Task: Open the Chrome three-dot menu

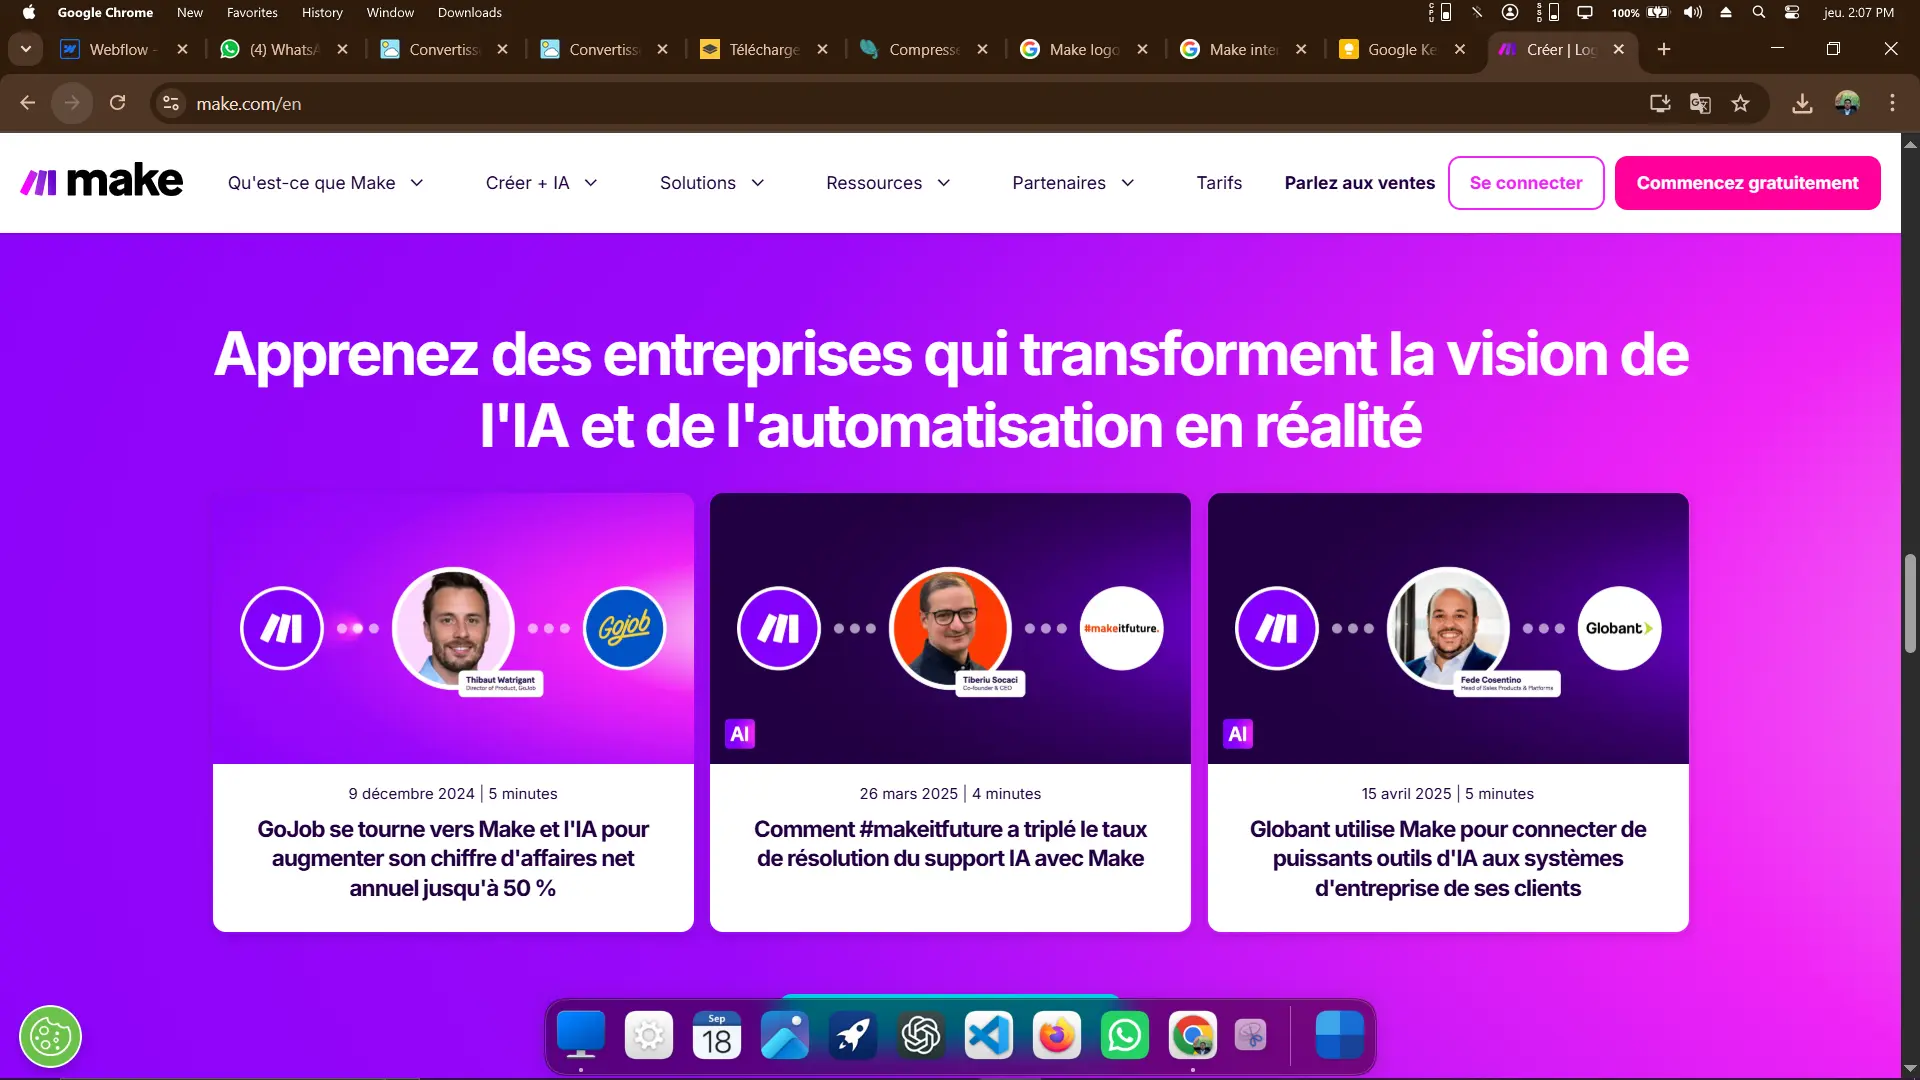Action: 1892,103
